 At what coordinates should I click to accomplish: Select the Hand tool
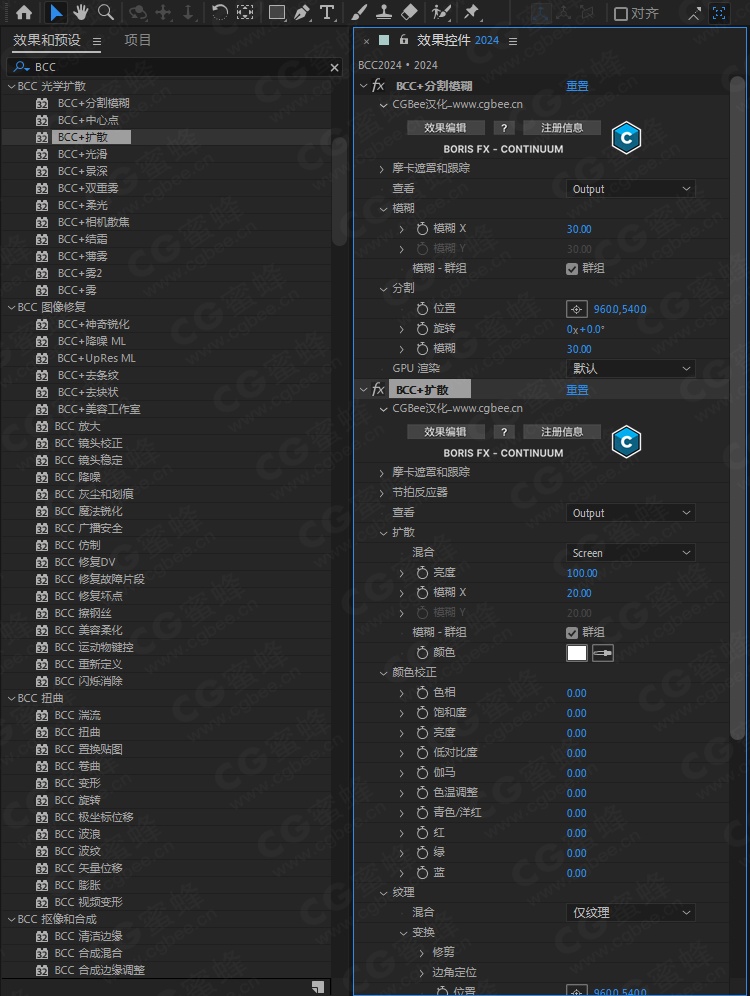coord(80,12)
